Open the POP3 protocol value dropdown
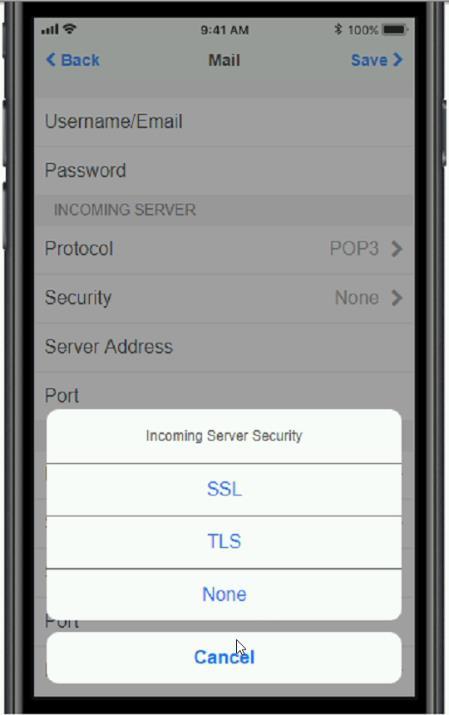 (354, 249)
